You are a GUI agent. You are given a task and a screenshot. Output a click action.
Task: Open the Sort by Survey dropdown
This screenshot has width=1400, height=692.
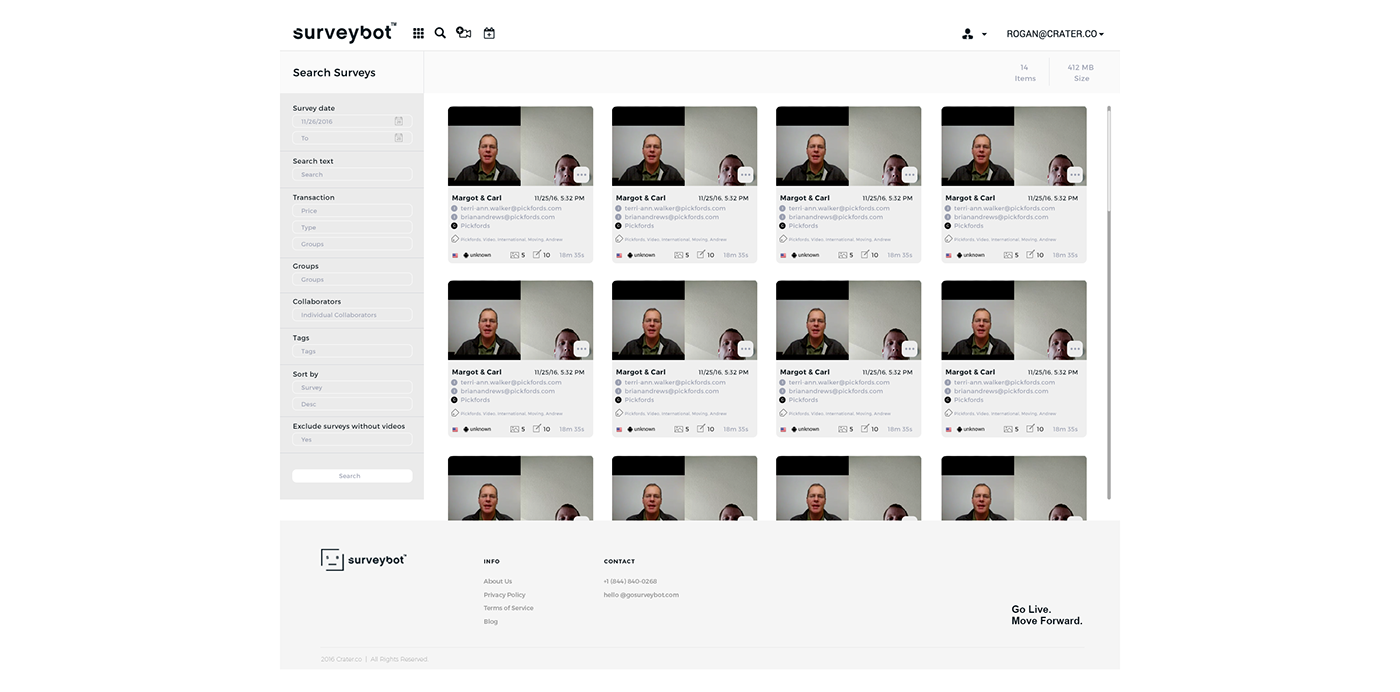click(x=352, y=388)
